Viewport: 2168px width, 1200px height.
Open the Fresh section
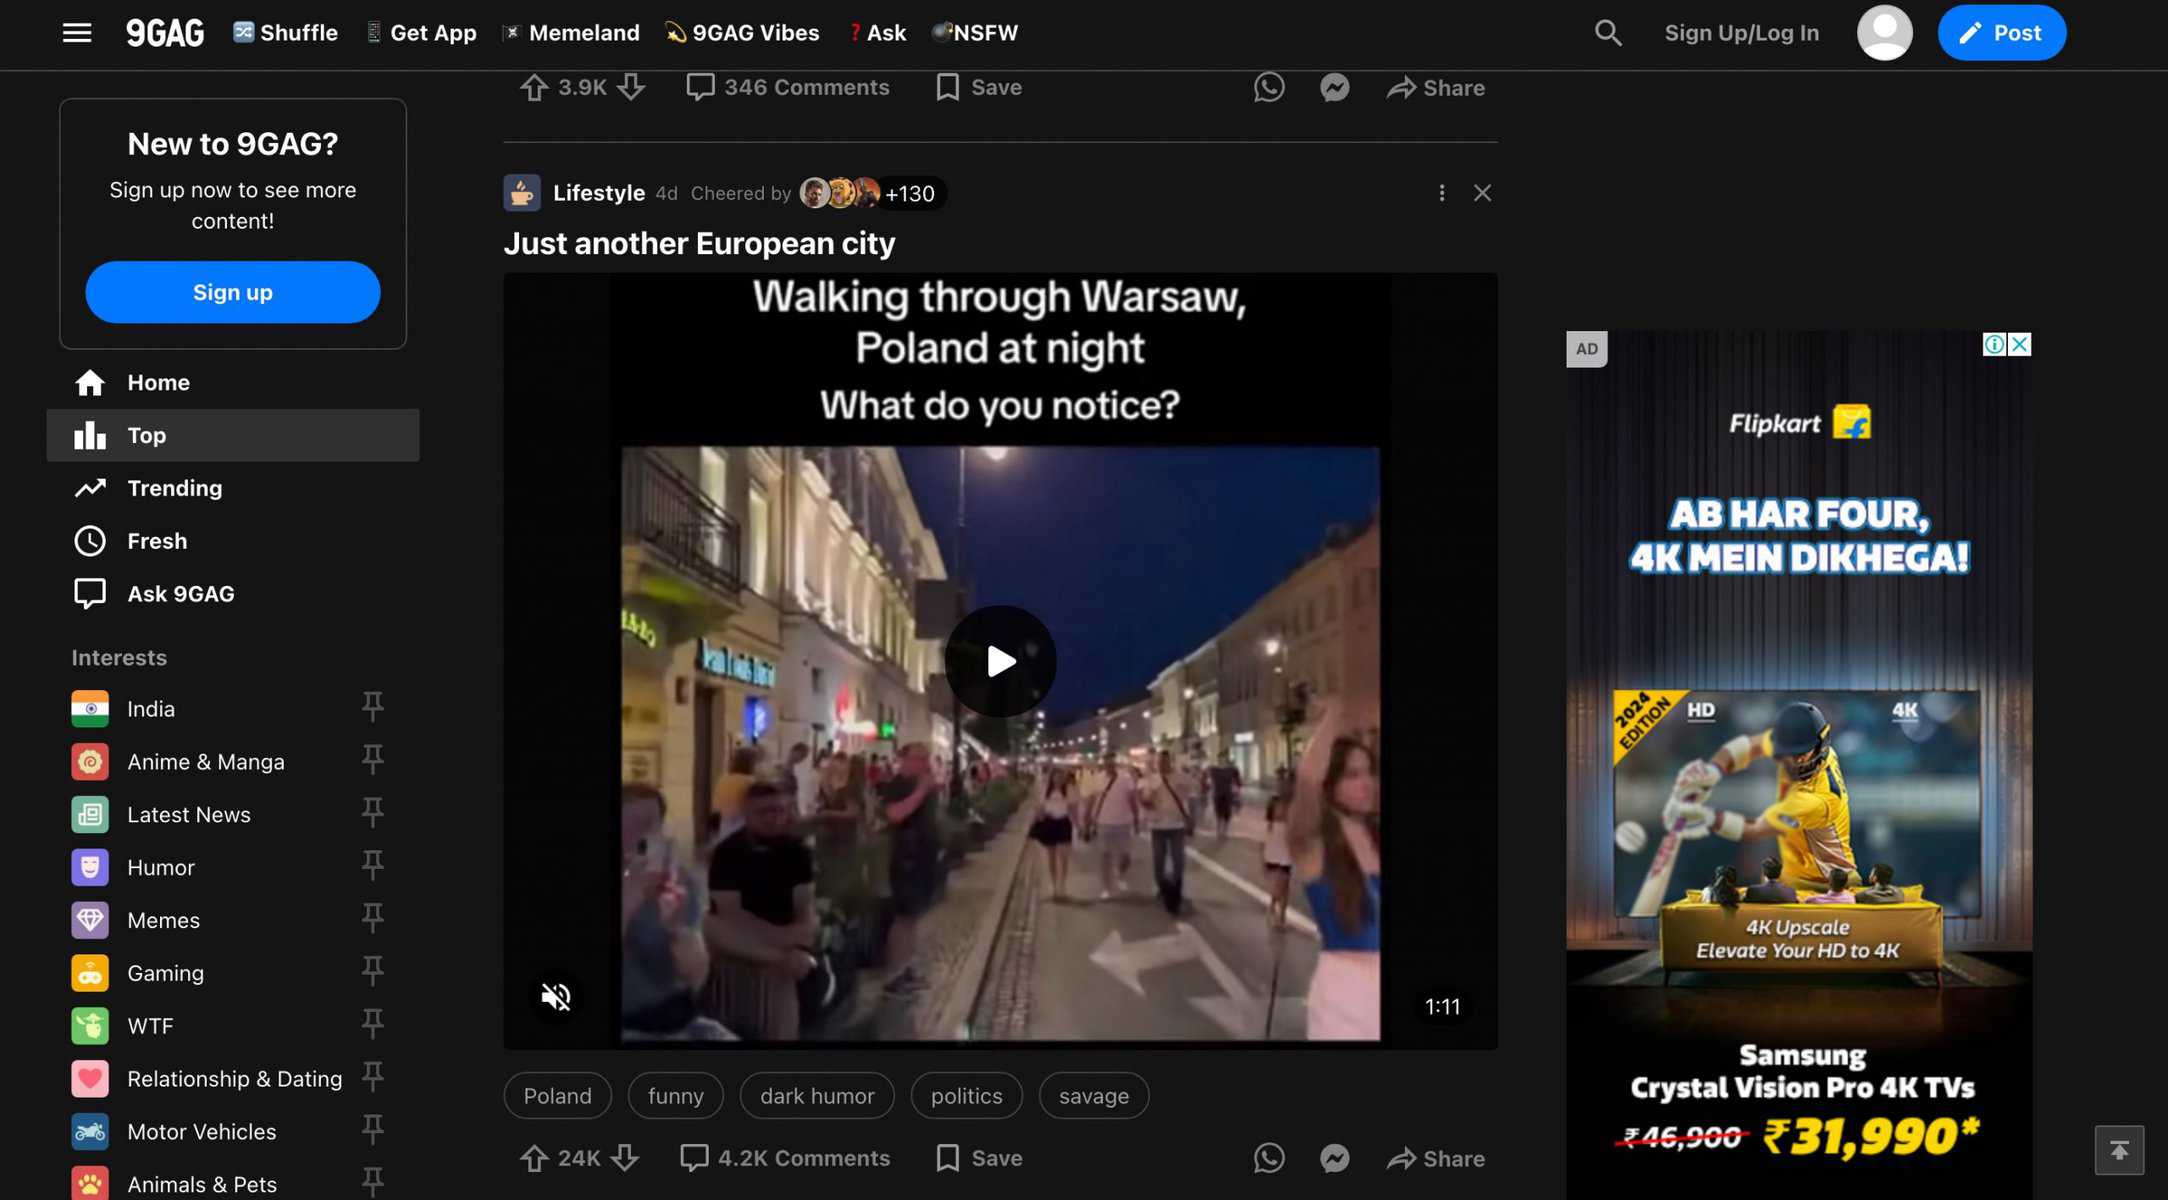[233, 541]
